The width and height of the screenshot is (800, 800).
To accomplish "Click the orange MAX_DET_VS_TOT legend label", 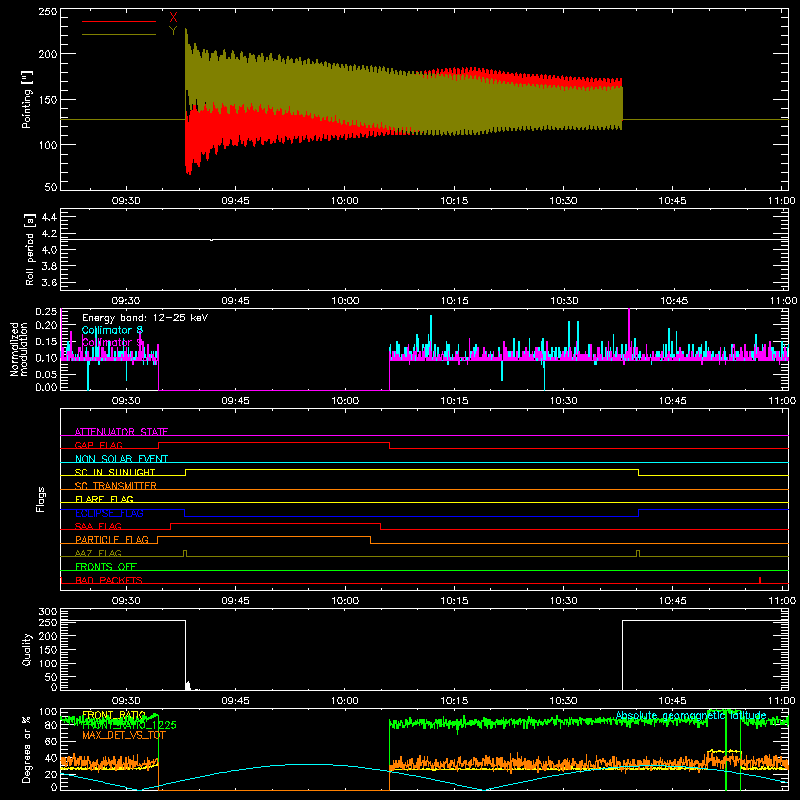I will tap(124, 735).
